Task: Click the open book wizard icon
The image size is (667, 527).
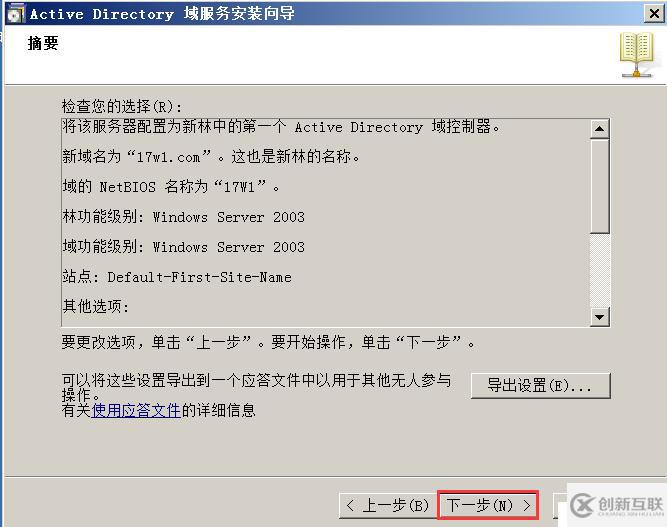Action: [636, 55]
